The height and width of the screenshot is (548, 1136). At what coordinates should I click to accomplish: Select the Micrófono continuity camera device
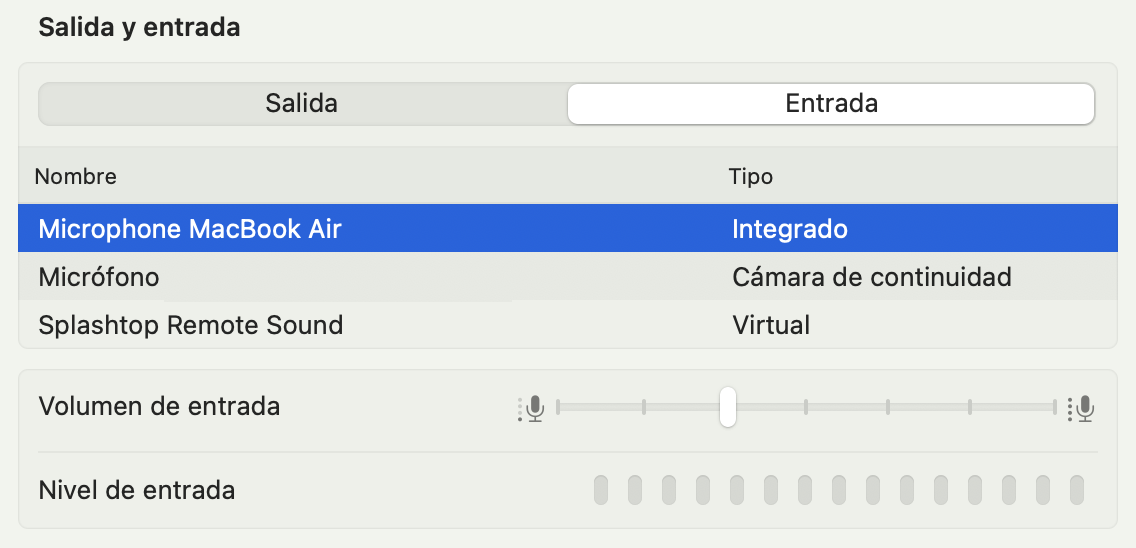[568, 276]
